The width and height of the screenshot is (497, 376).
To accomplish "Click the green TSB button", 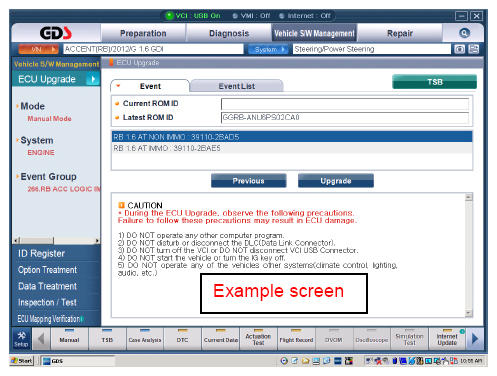I will (435, 82).
